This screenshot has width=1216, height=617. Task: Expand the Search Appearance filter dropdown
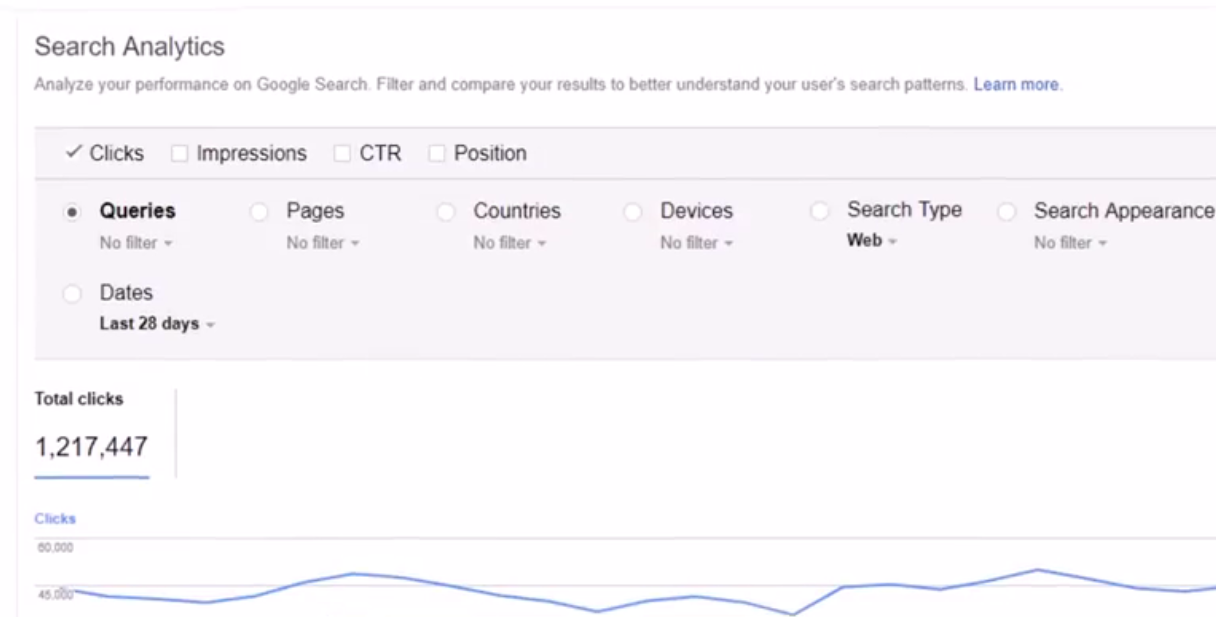click(x=1071, y=243)
